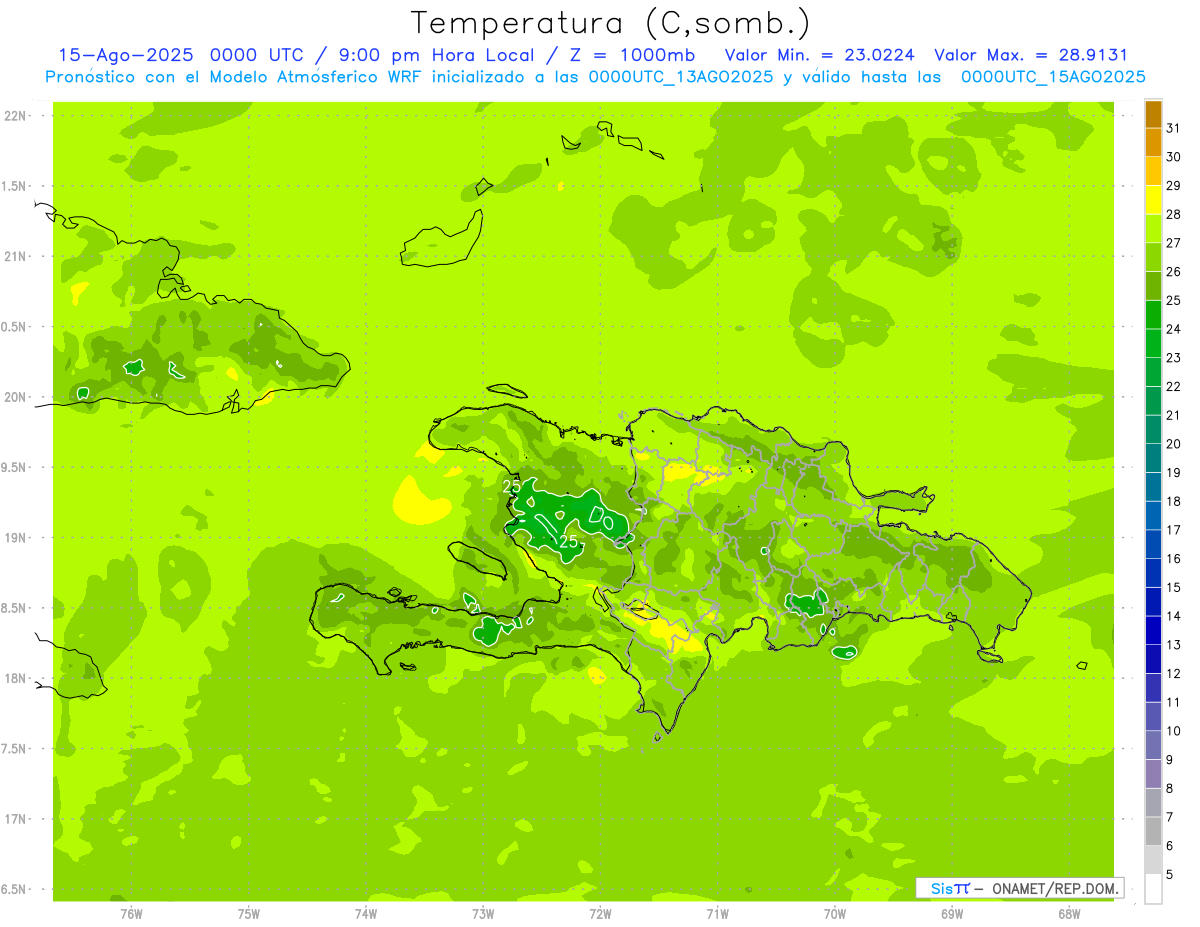Click the '8' legend value
This screenshot has height=927, width=1200.
point(1170,789)
